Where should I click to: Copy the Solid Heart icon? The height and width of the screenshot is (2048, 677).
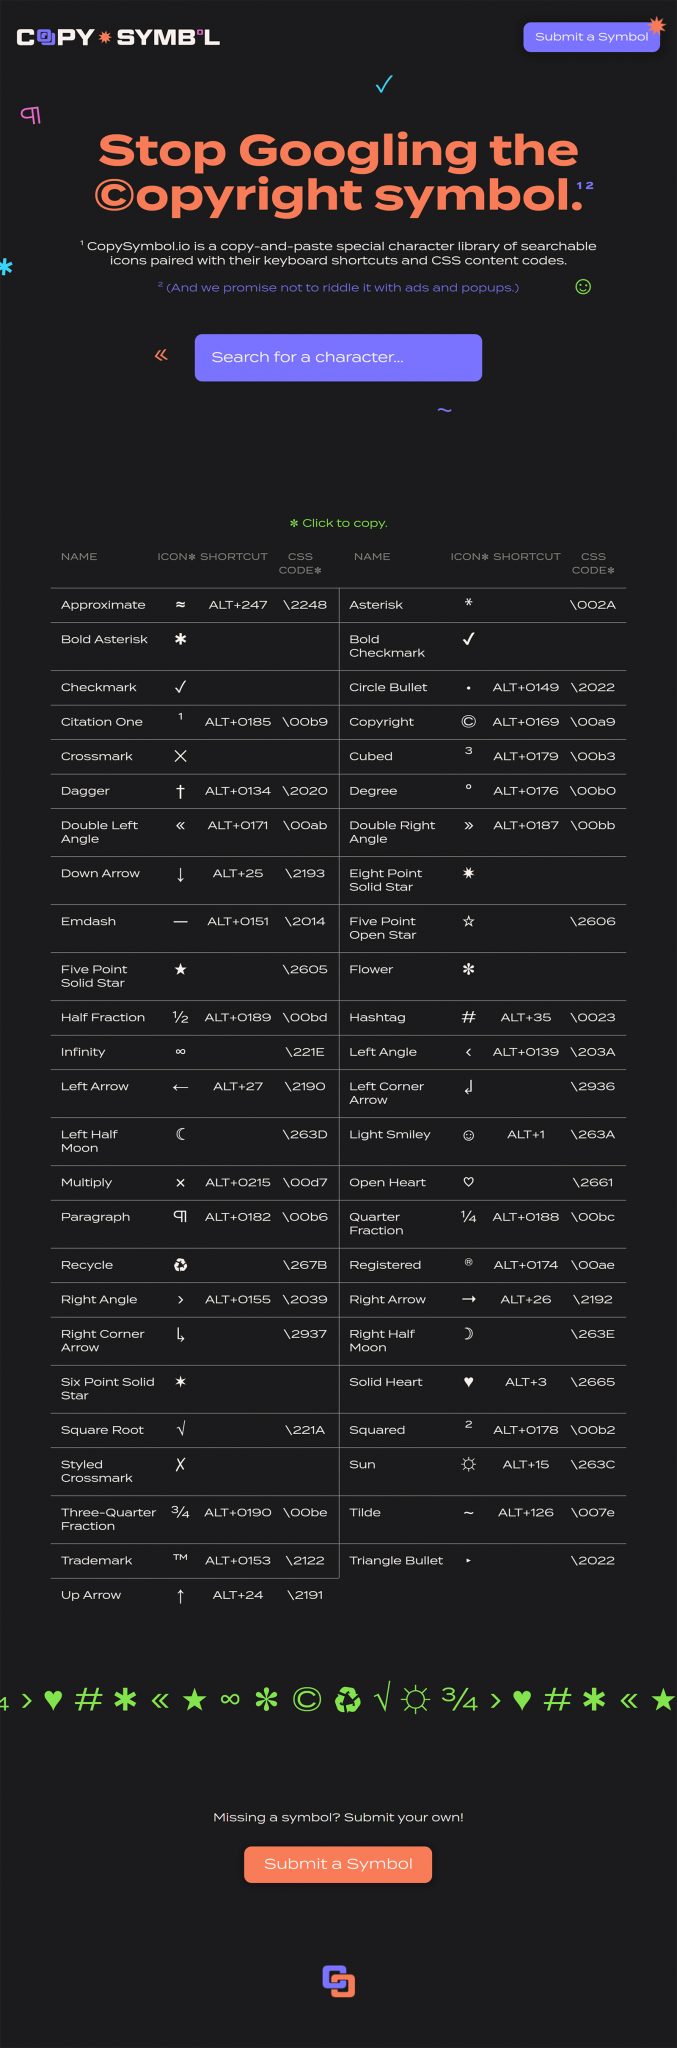tap(468, 1382)
